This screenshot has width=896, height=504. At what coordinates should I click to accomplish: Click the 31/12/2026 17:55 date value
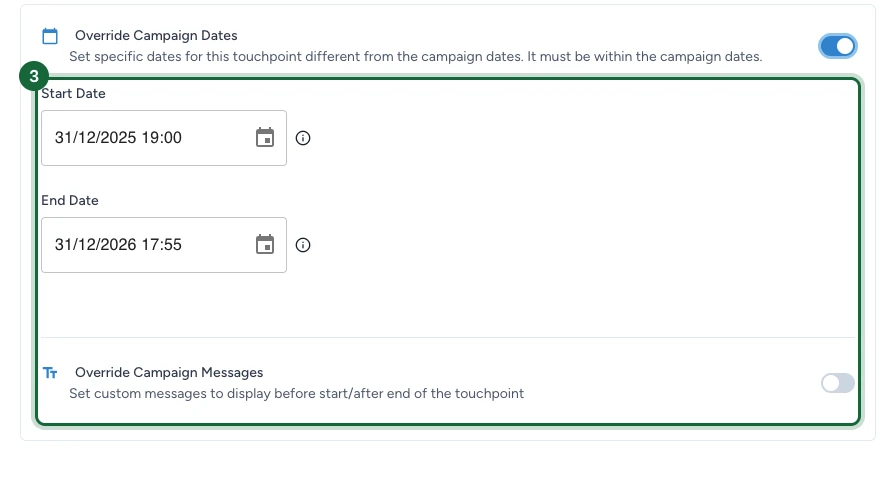(x=118, y=245)
